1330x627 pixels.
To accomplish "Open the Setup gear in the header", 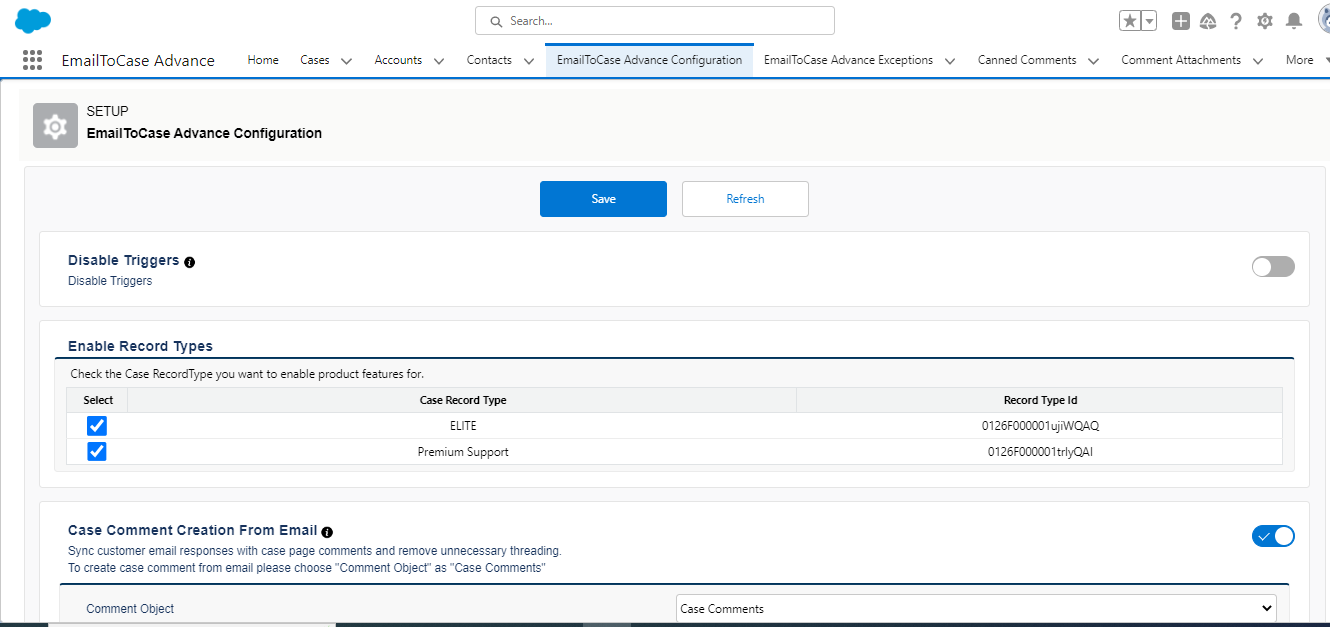I will point(1265,21).
